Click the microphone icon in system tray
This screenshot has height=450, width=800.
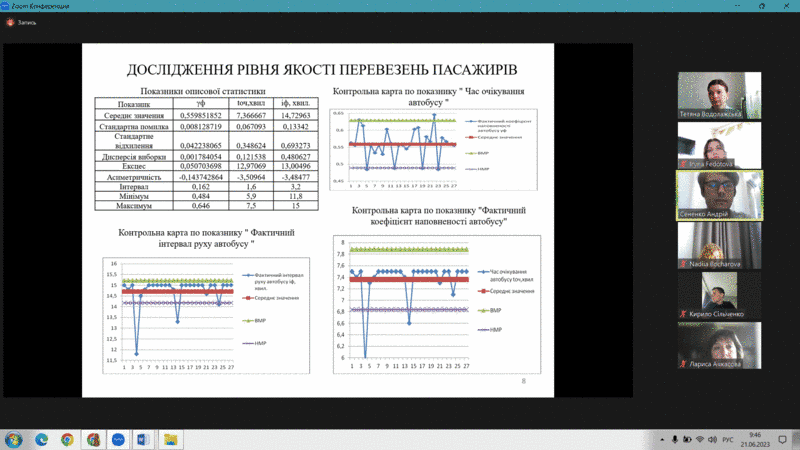(676, 439)
